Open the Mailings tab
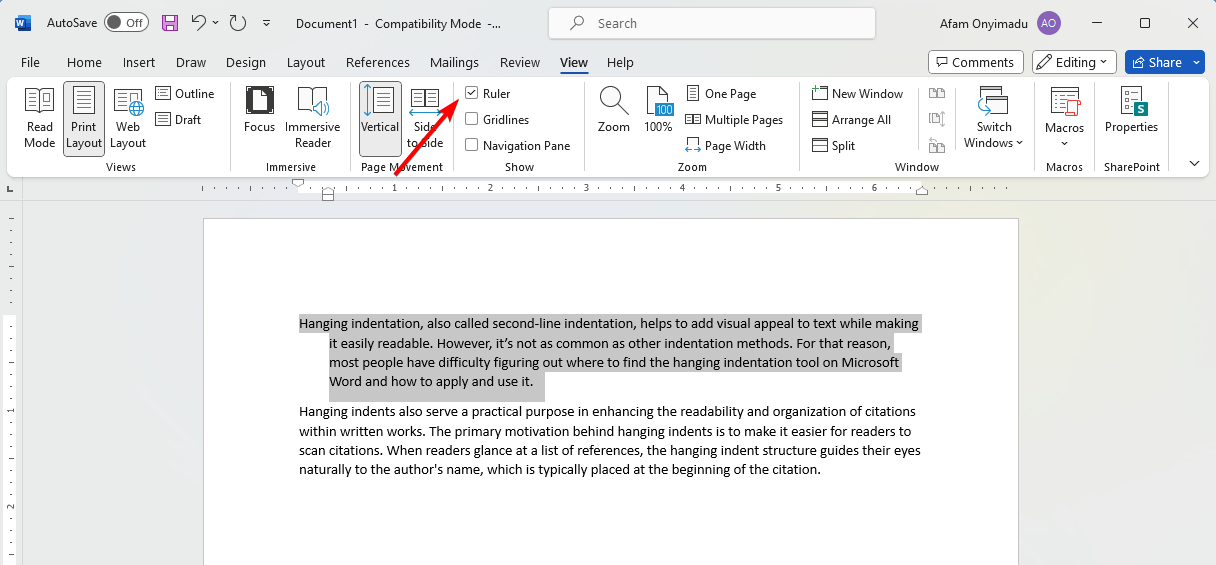This screenshot has height=565, width=1216. pyautogui.click(x=454, y=62)
